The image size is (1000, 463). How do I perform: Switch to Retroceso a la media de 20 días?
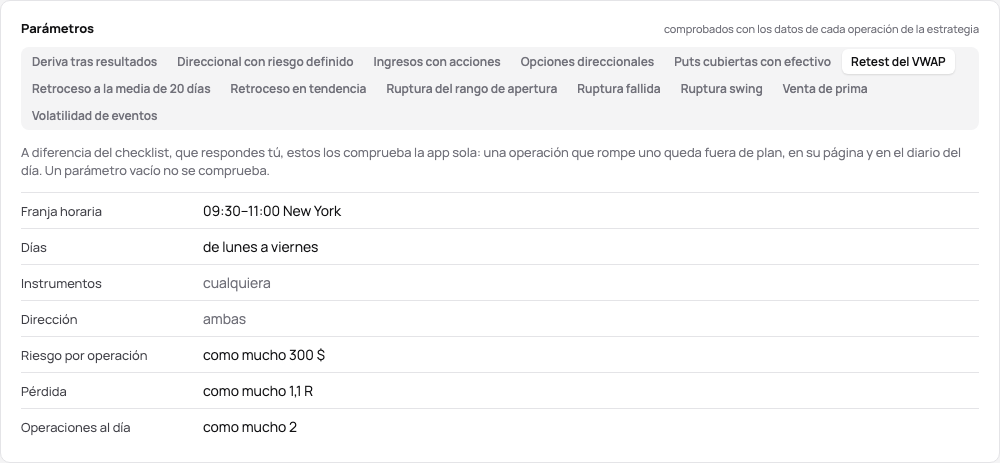click(x=121, y=89)
